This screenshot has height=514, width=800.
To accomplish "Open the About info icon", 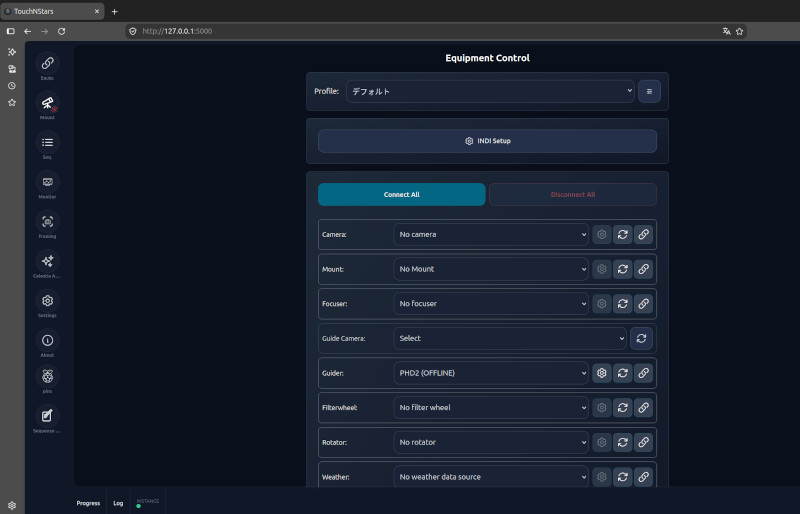I will (x=47, y=340).
